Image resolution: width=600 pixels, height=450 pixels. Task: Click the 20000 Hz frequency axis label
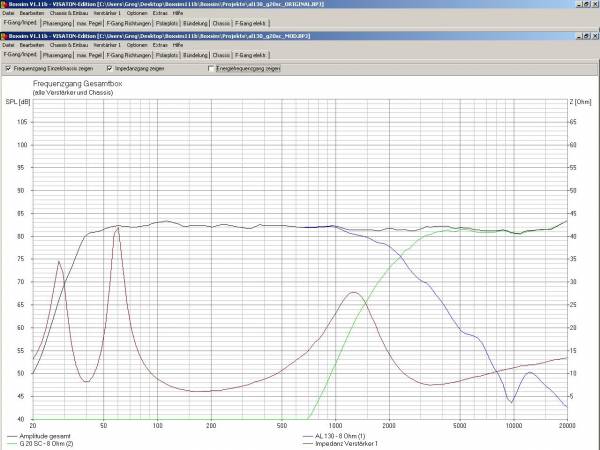pos(567,426)
